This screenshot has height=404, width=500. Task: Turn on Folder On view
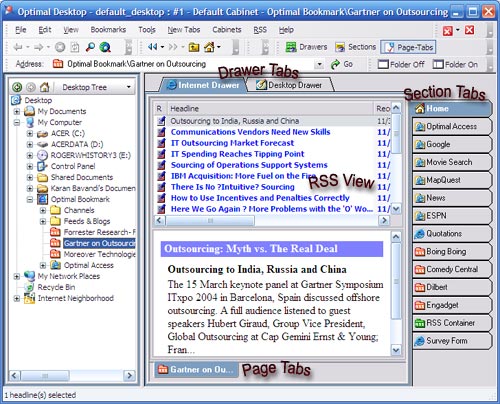pos(455,64)
